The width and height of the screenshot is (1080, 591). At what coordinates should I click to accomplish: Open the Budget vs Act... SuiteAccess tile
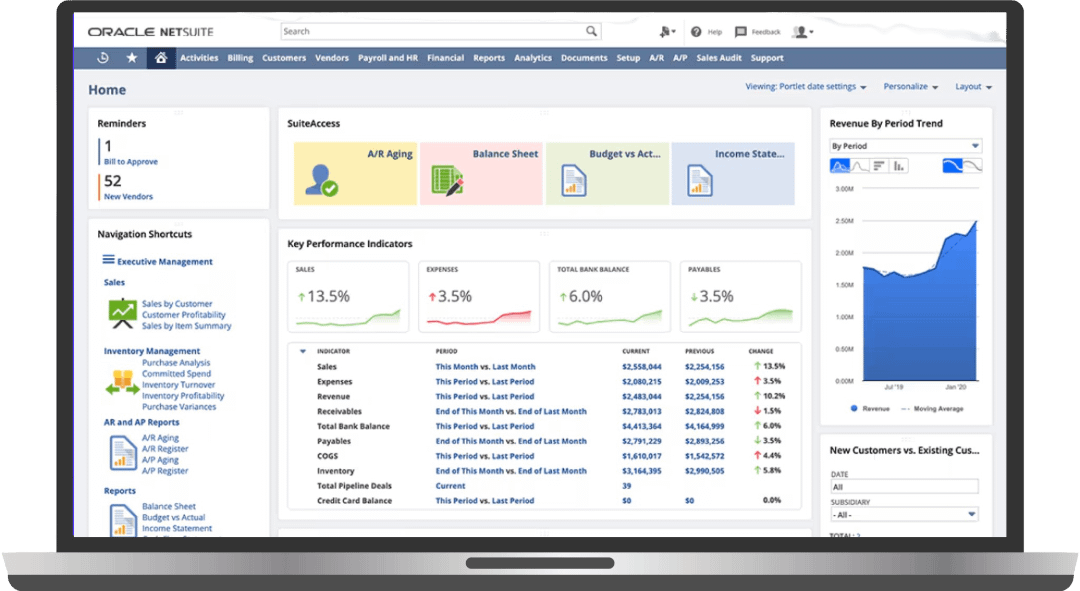[x=607, y=173]
